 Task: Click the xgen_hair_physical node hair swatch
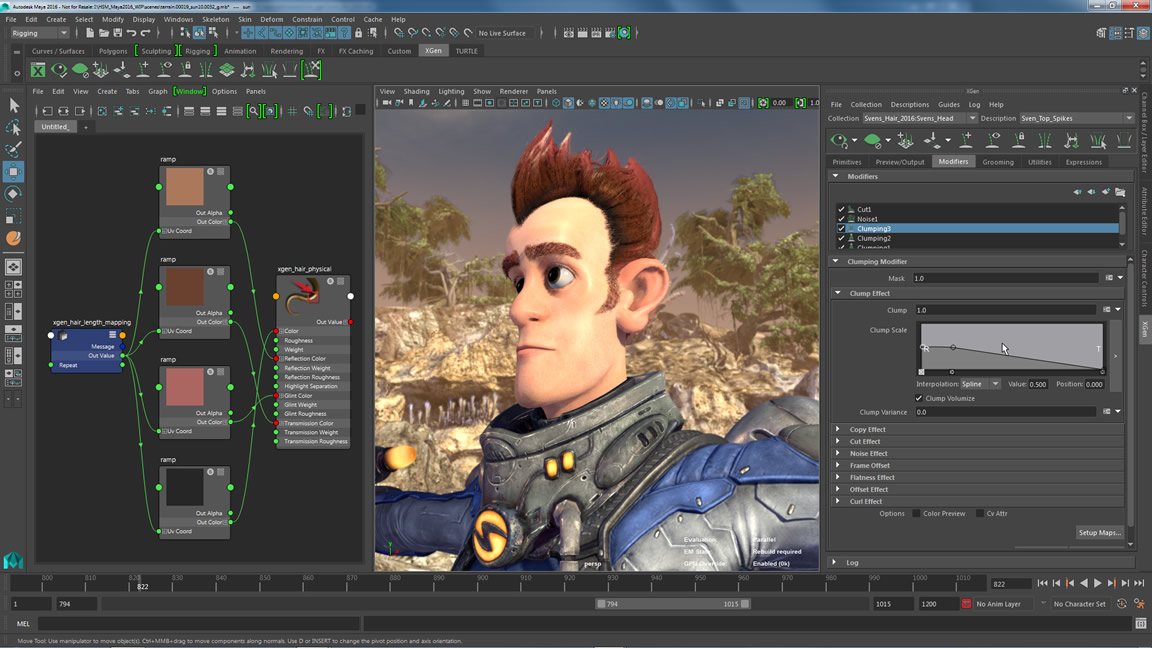click(x=302, y=296)
